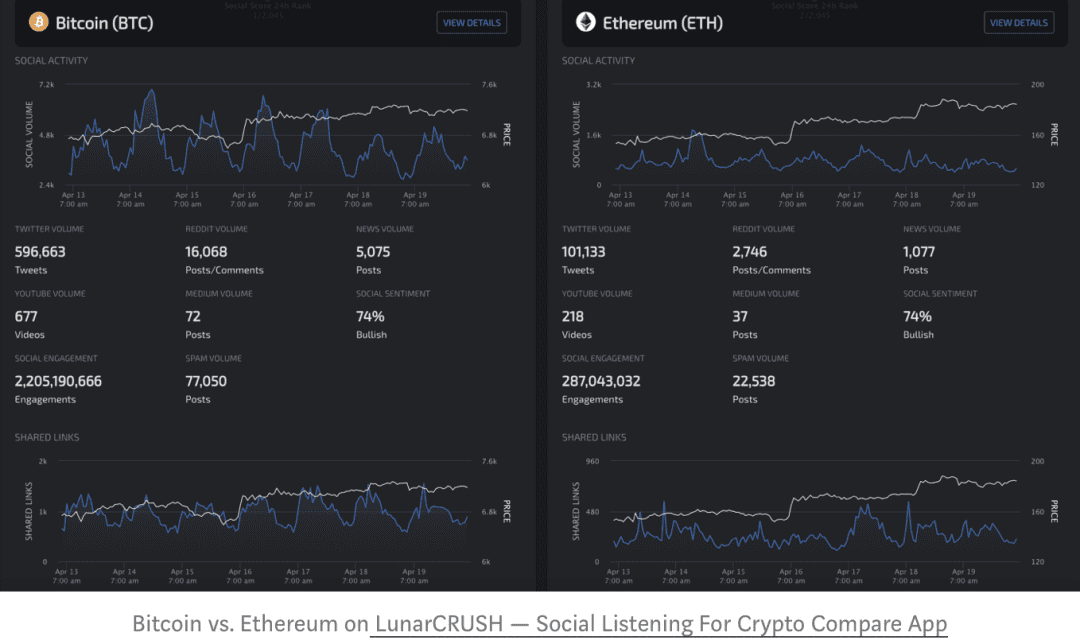This screenshot has height=644, width=1080.
Task: Click the Ethereum shared links chart
Action: click(816, 511)
